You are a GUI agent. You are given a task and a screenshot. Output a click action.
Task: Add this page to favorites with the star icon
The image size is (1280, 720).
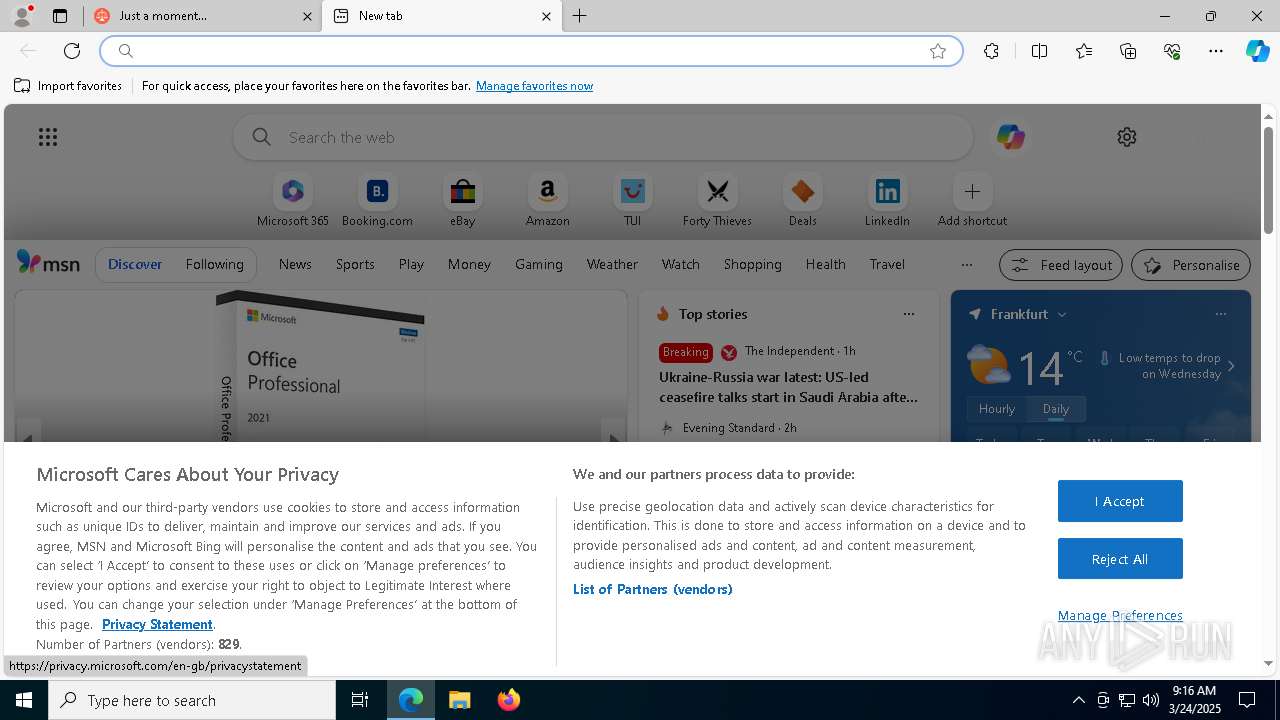tap(938, 51)
